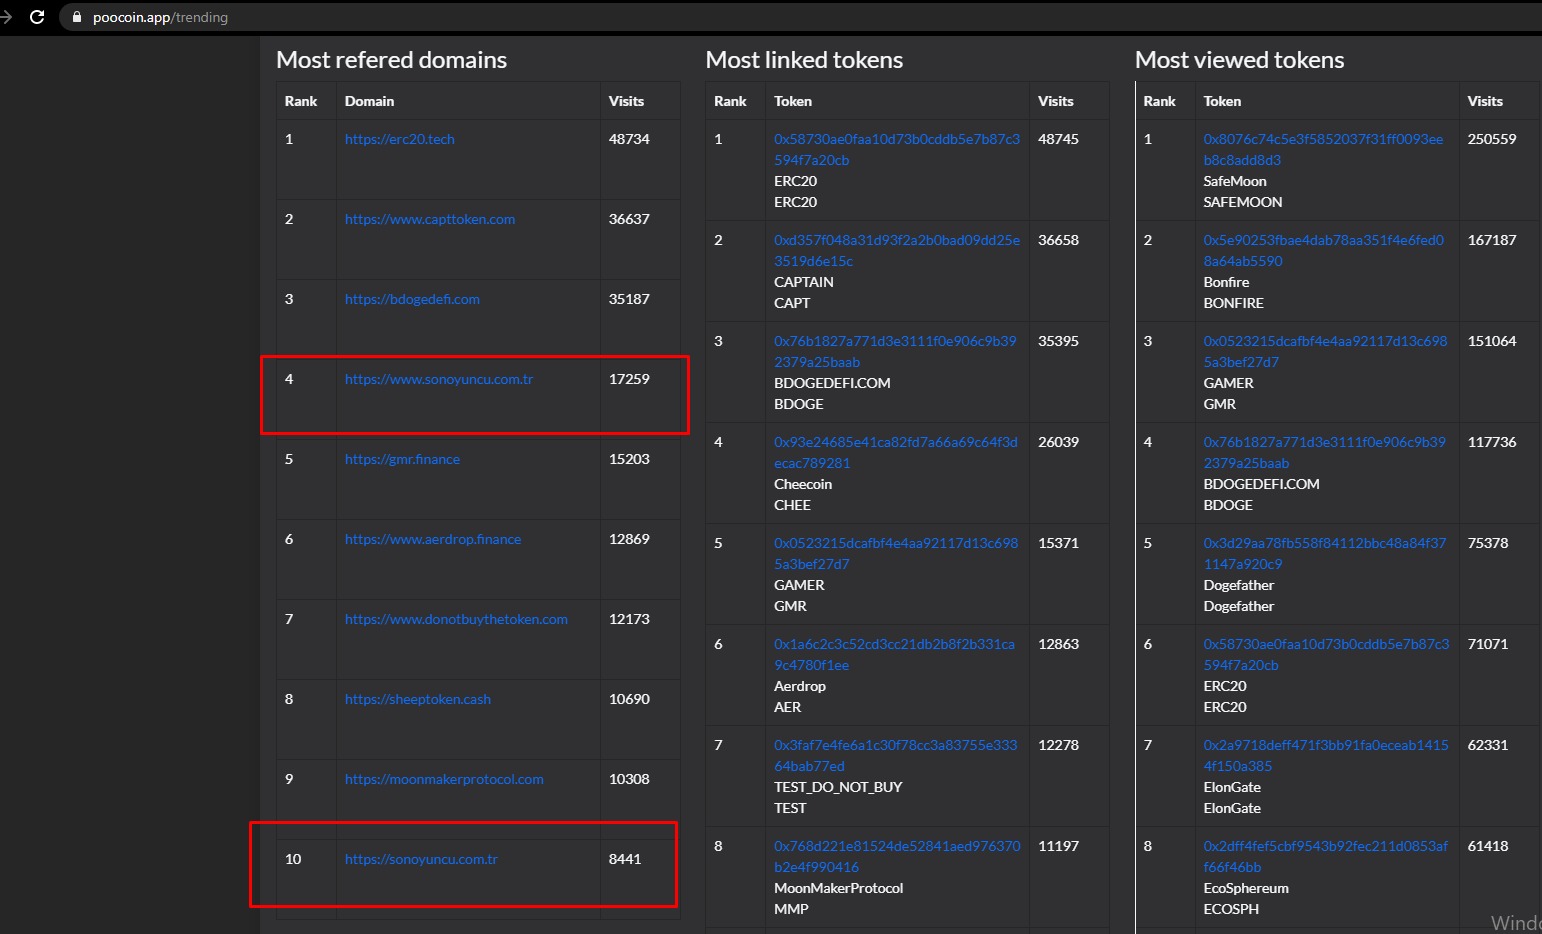The image size is (1542, 934).
Task: Select visits value 26039 for Cheecoin
Action: 1058,442
